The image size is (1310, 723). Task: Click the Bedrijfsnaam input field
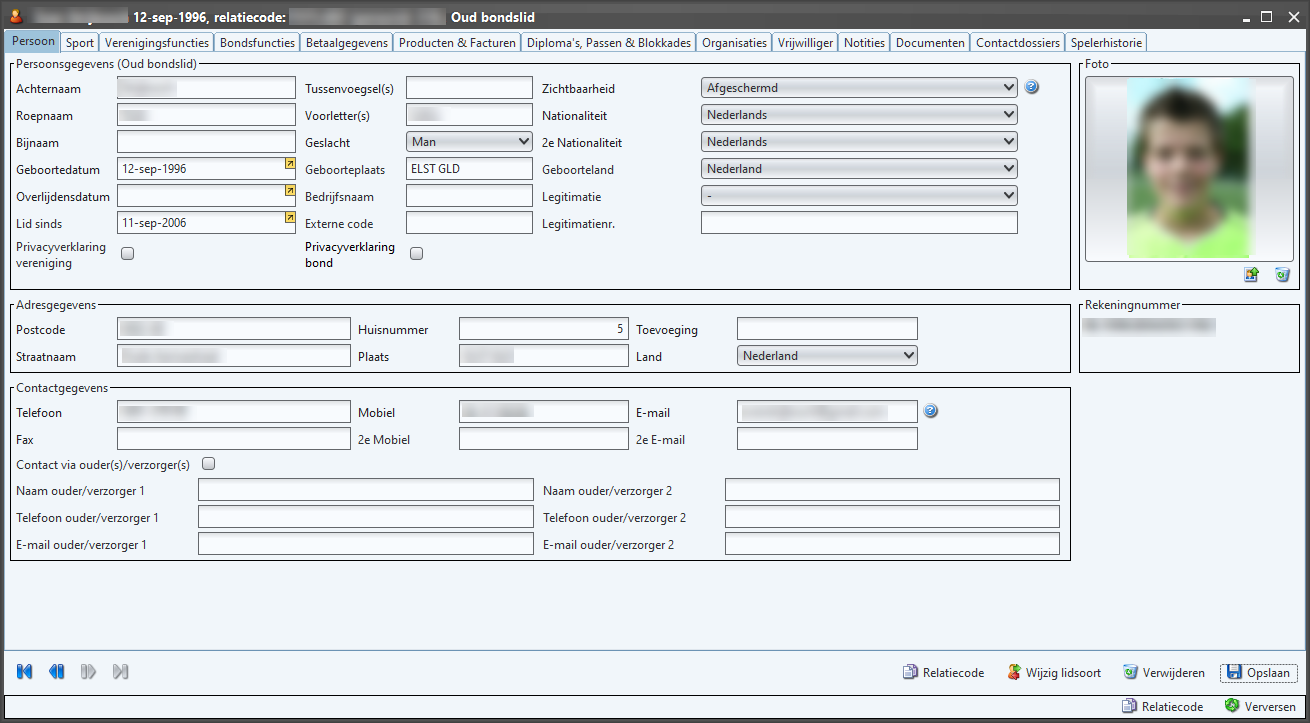pyautogui.click(x=469, y=196)
